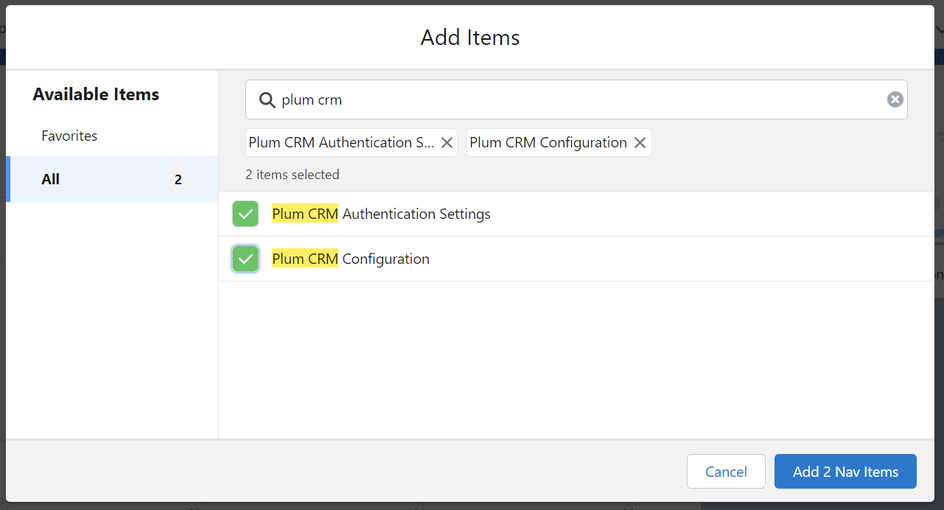Select the Plum CRM Authentication S... pill text
The width and height of the screenshot is (944, 510).
point(341,143)
